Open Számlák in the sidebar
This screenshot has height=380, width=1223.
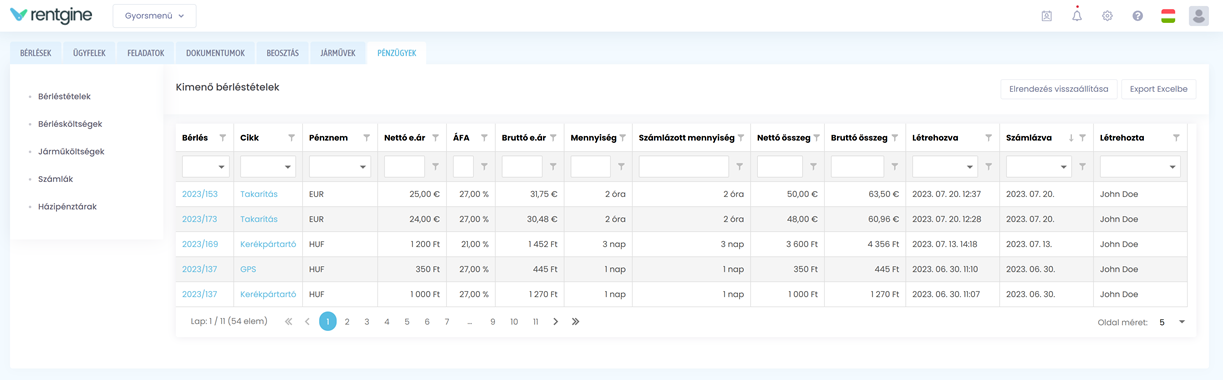(x=55, y=179)
